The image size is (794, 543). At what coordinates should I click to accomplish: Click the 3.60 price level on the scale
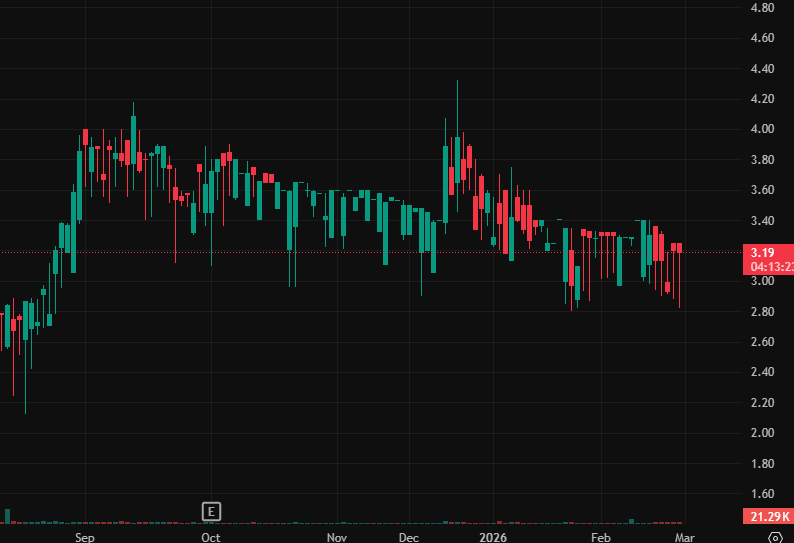tap(762, 190)
